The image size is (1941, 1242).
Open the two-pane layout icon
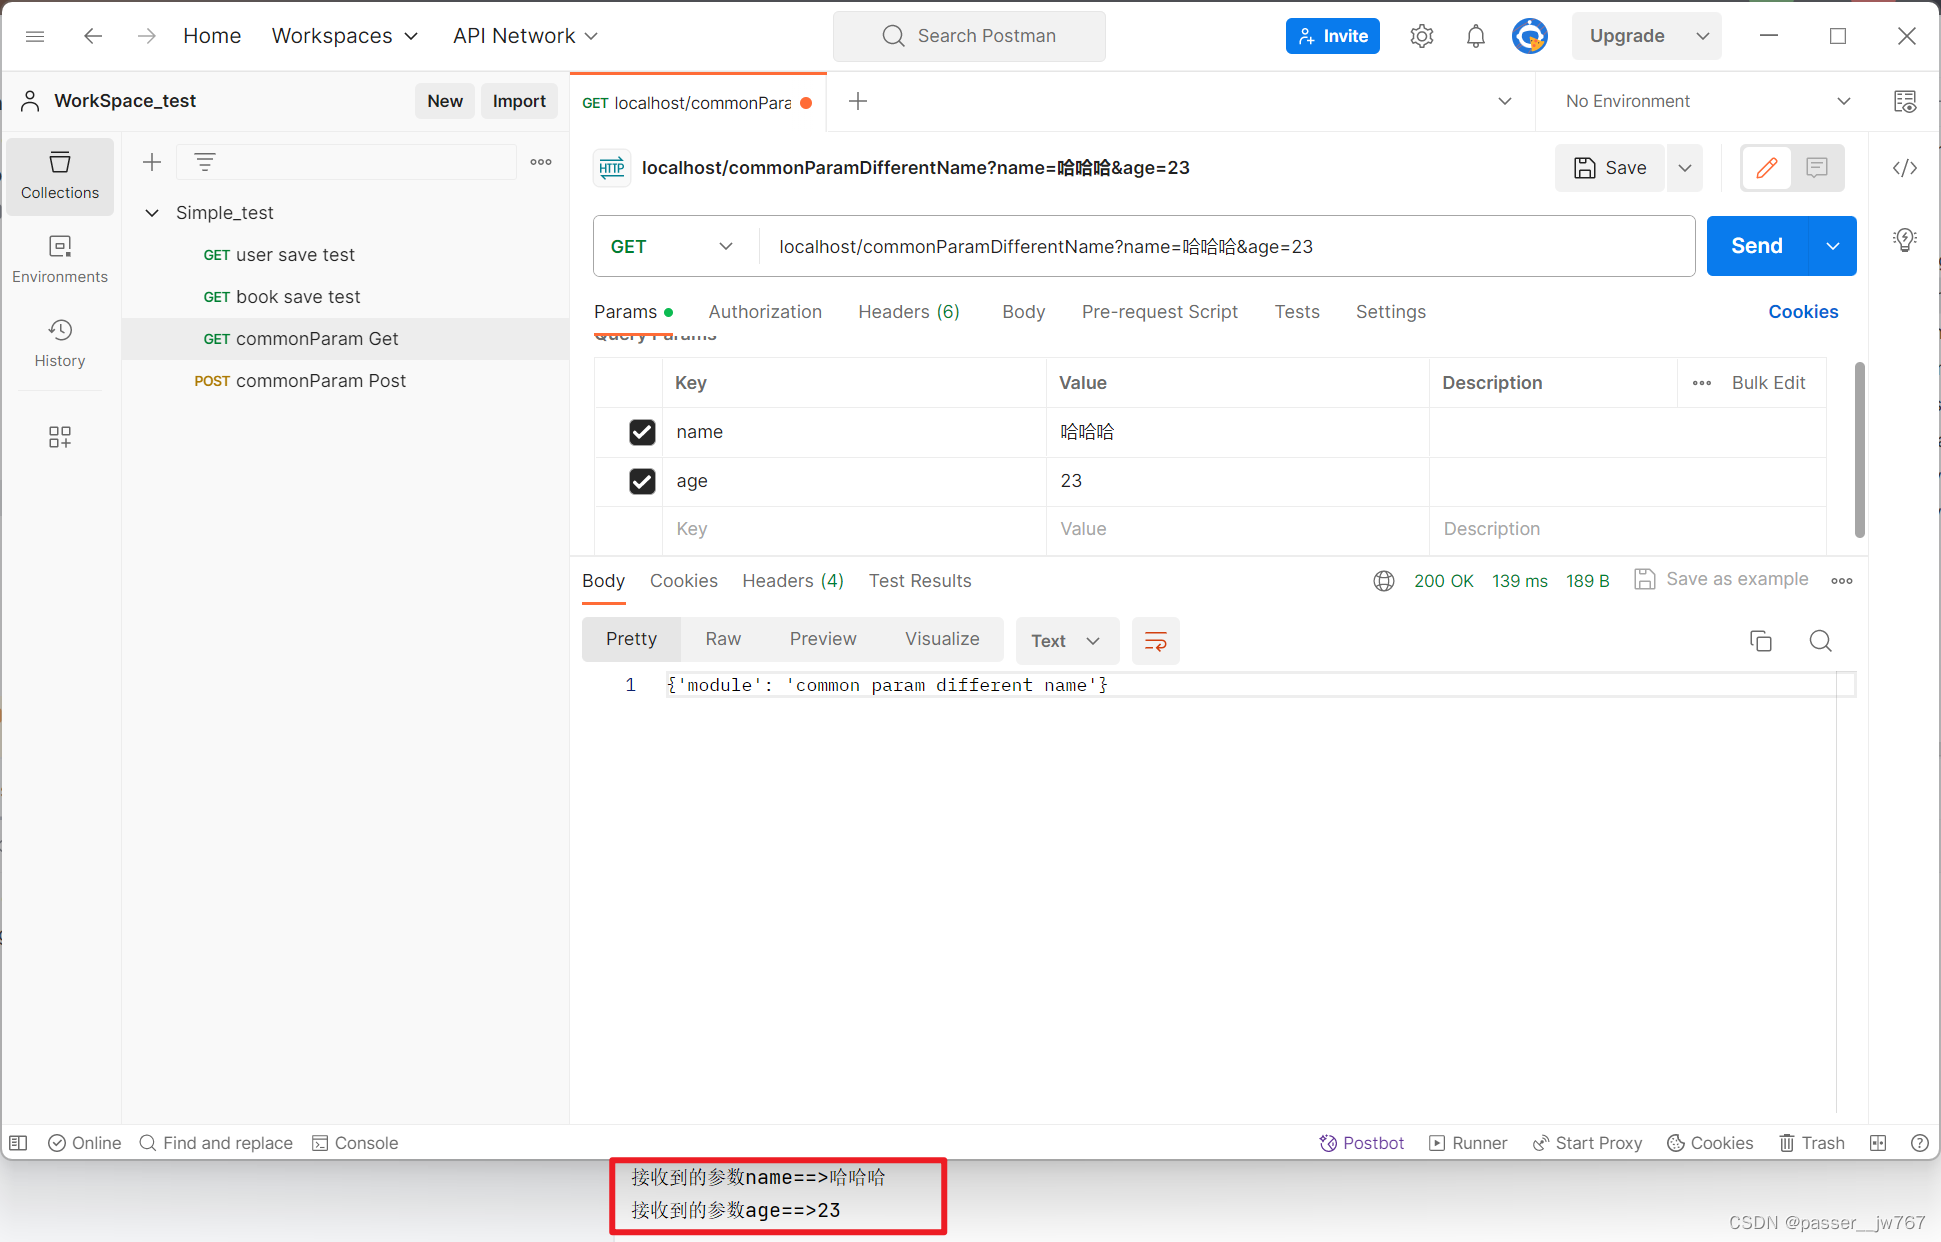(x=1878, y=1143)
